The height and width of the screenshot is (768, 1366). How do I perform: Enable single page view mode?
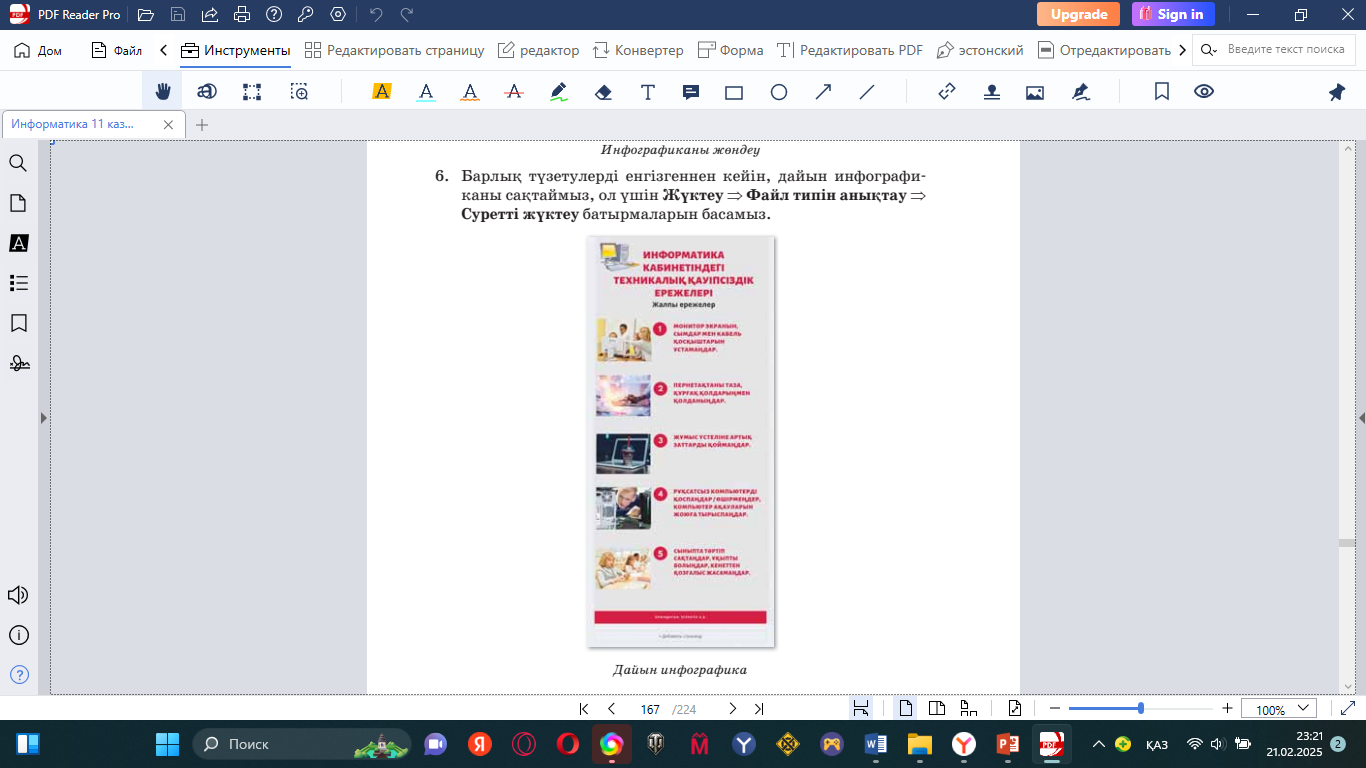point(906,709)
